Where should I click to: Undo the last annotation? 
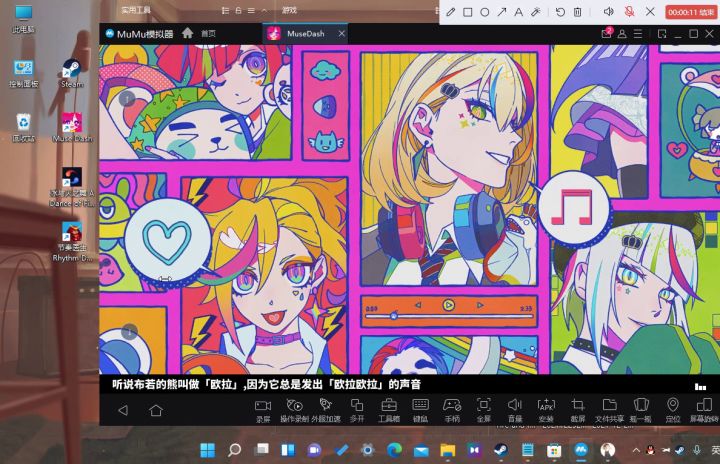tap(560, 12)
